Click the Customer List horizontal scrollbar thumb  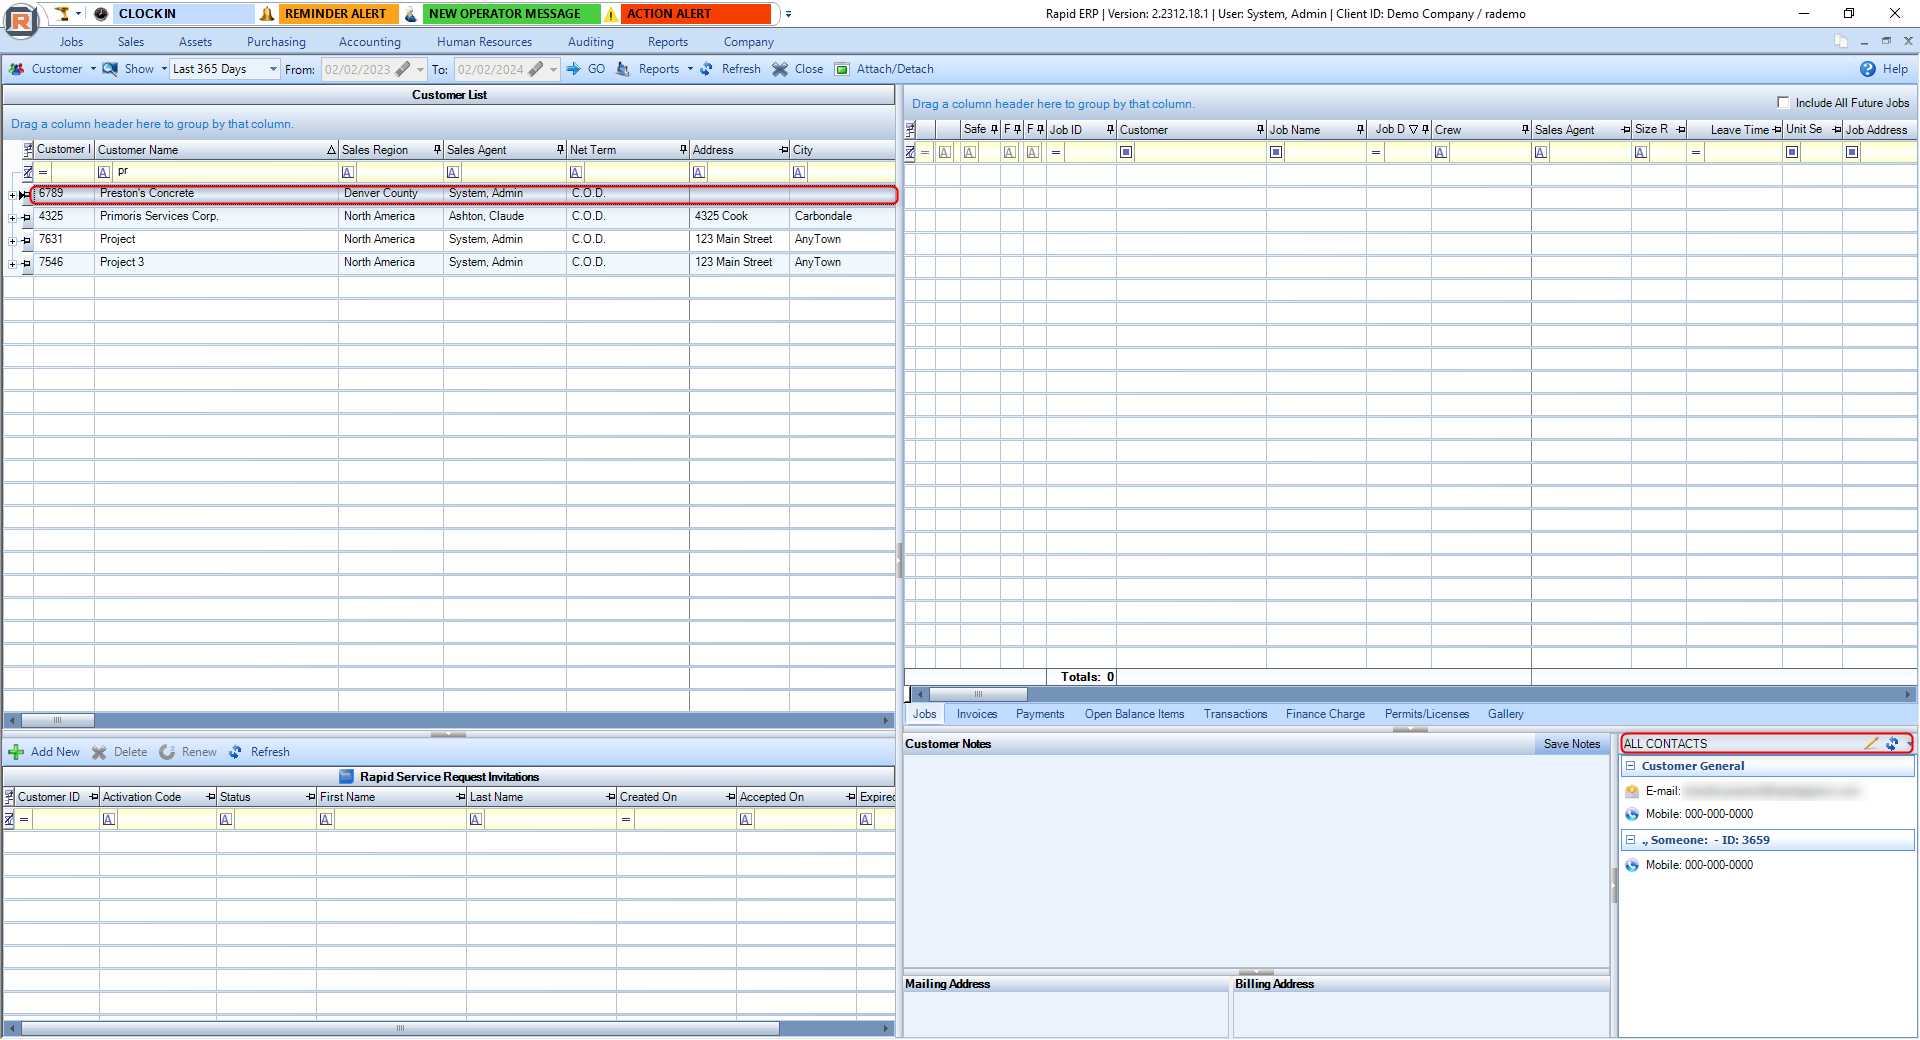[58, 720]
